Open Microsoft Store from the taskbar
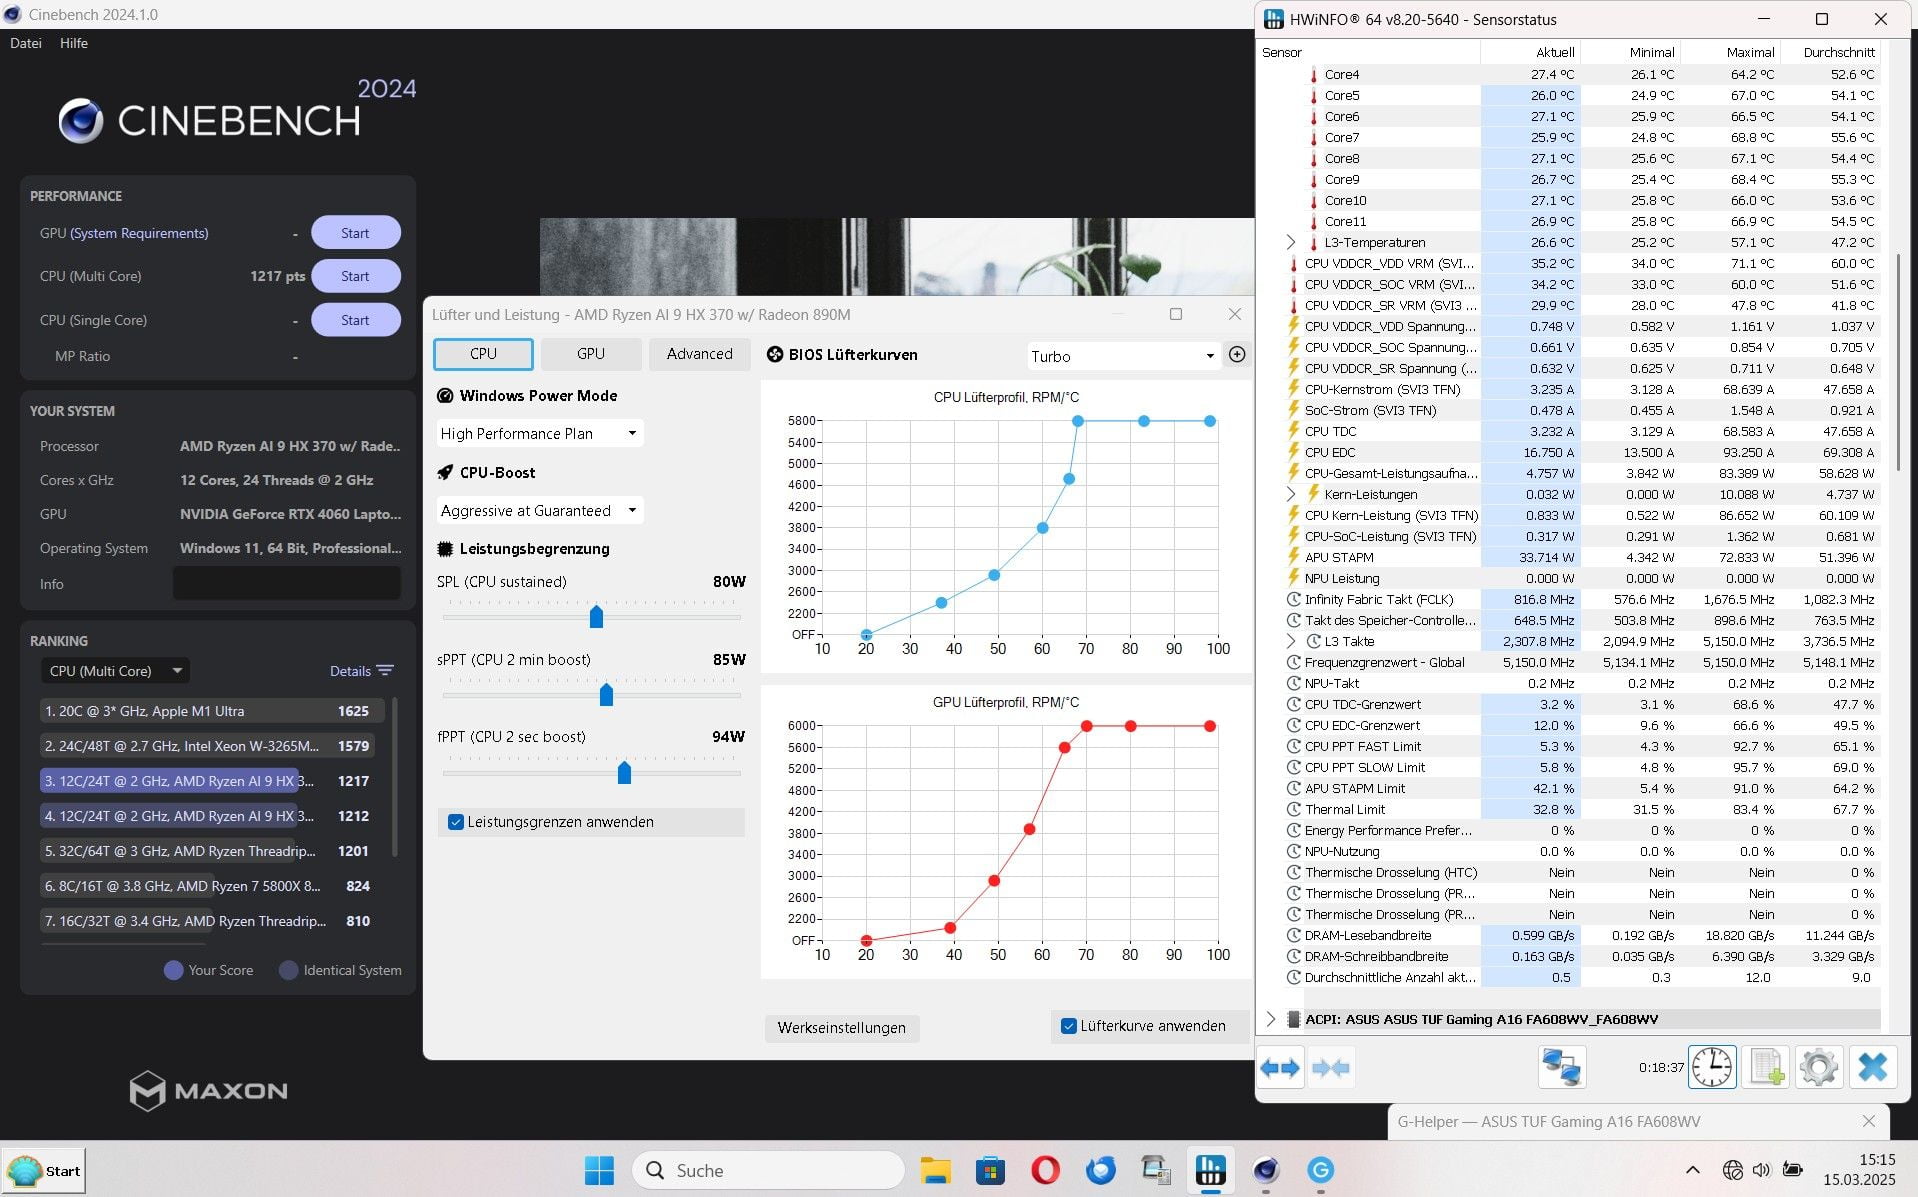 pos(990,1170)
